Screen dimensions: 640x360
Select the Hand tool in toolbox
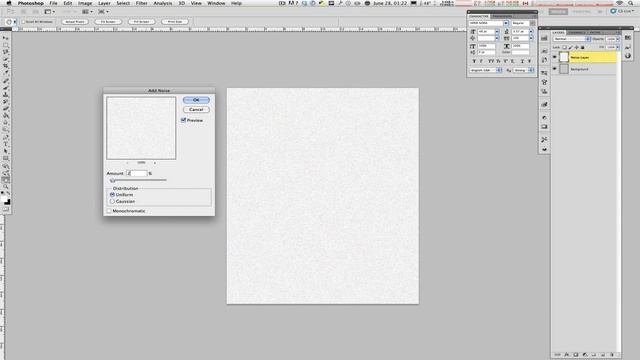point(6,180)
